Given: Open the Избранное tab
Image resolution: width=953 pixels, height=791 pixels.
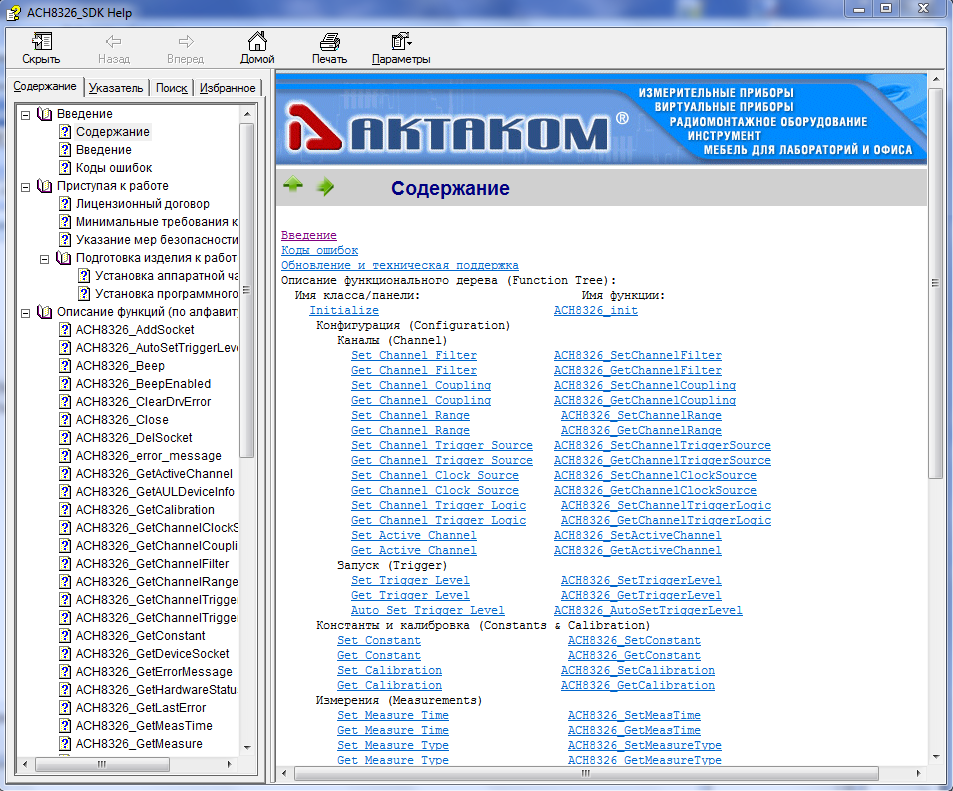Looking at the screenshot, I should tap(227, 88).
